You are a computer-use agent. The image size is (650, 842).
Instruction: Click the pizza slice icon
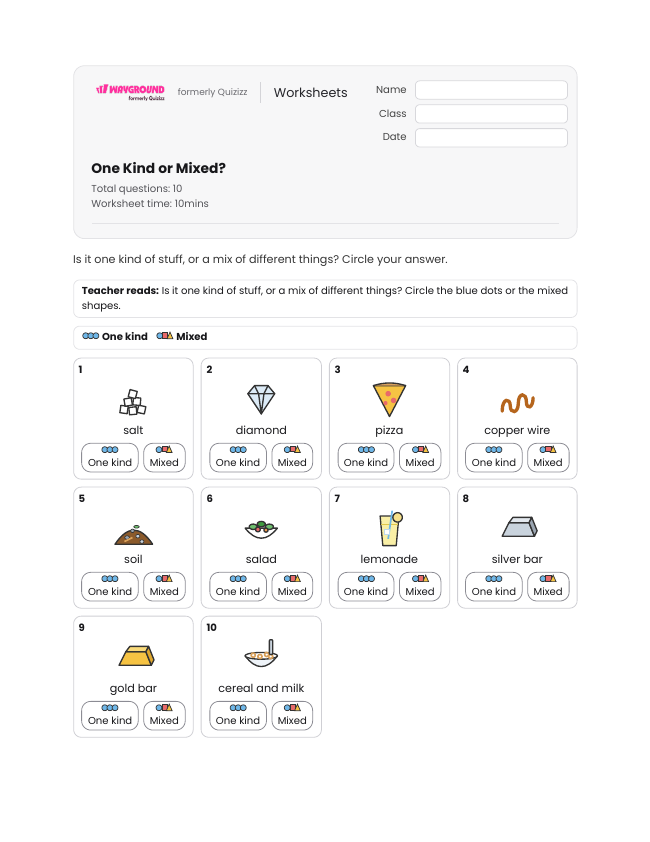pos(389,400)
